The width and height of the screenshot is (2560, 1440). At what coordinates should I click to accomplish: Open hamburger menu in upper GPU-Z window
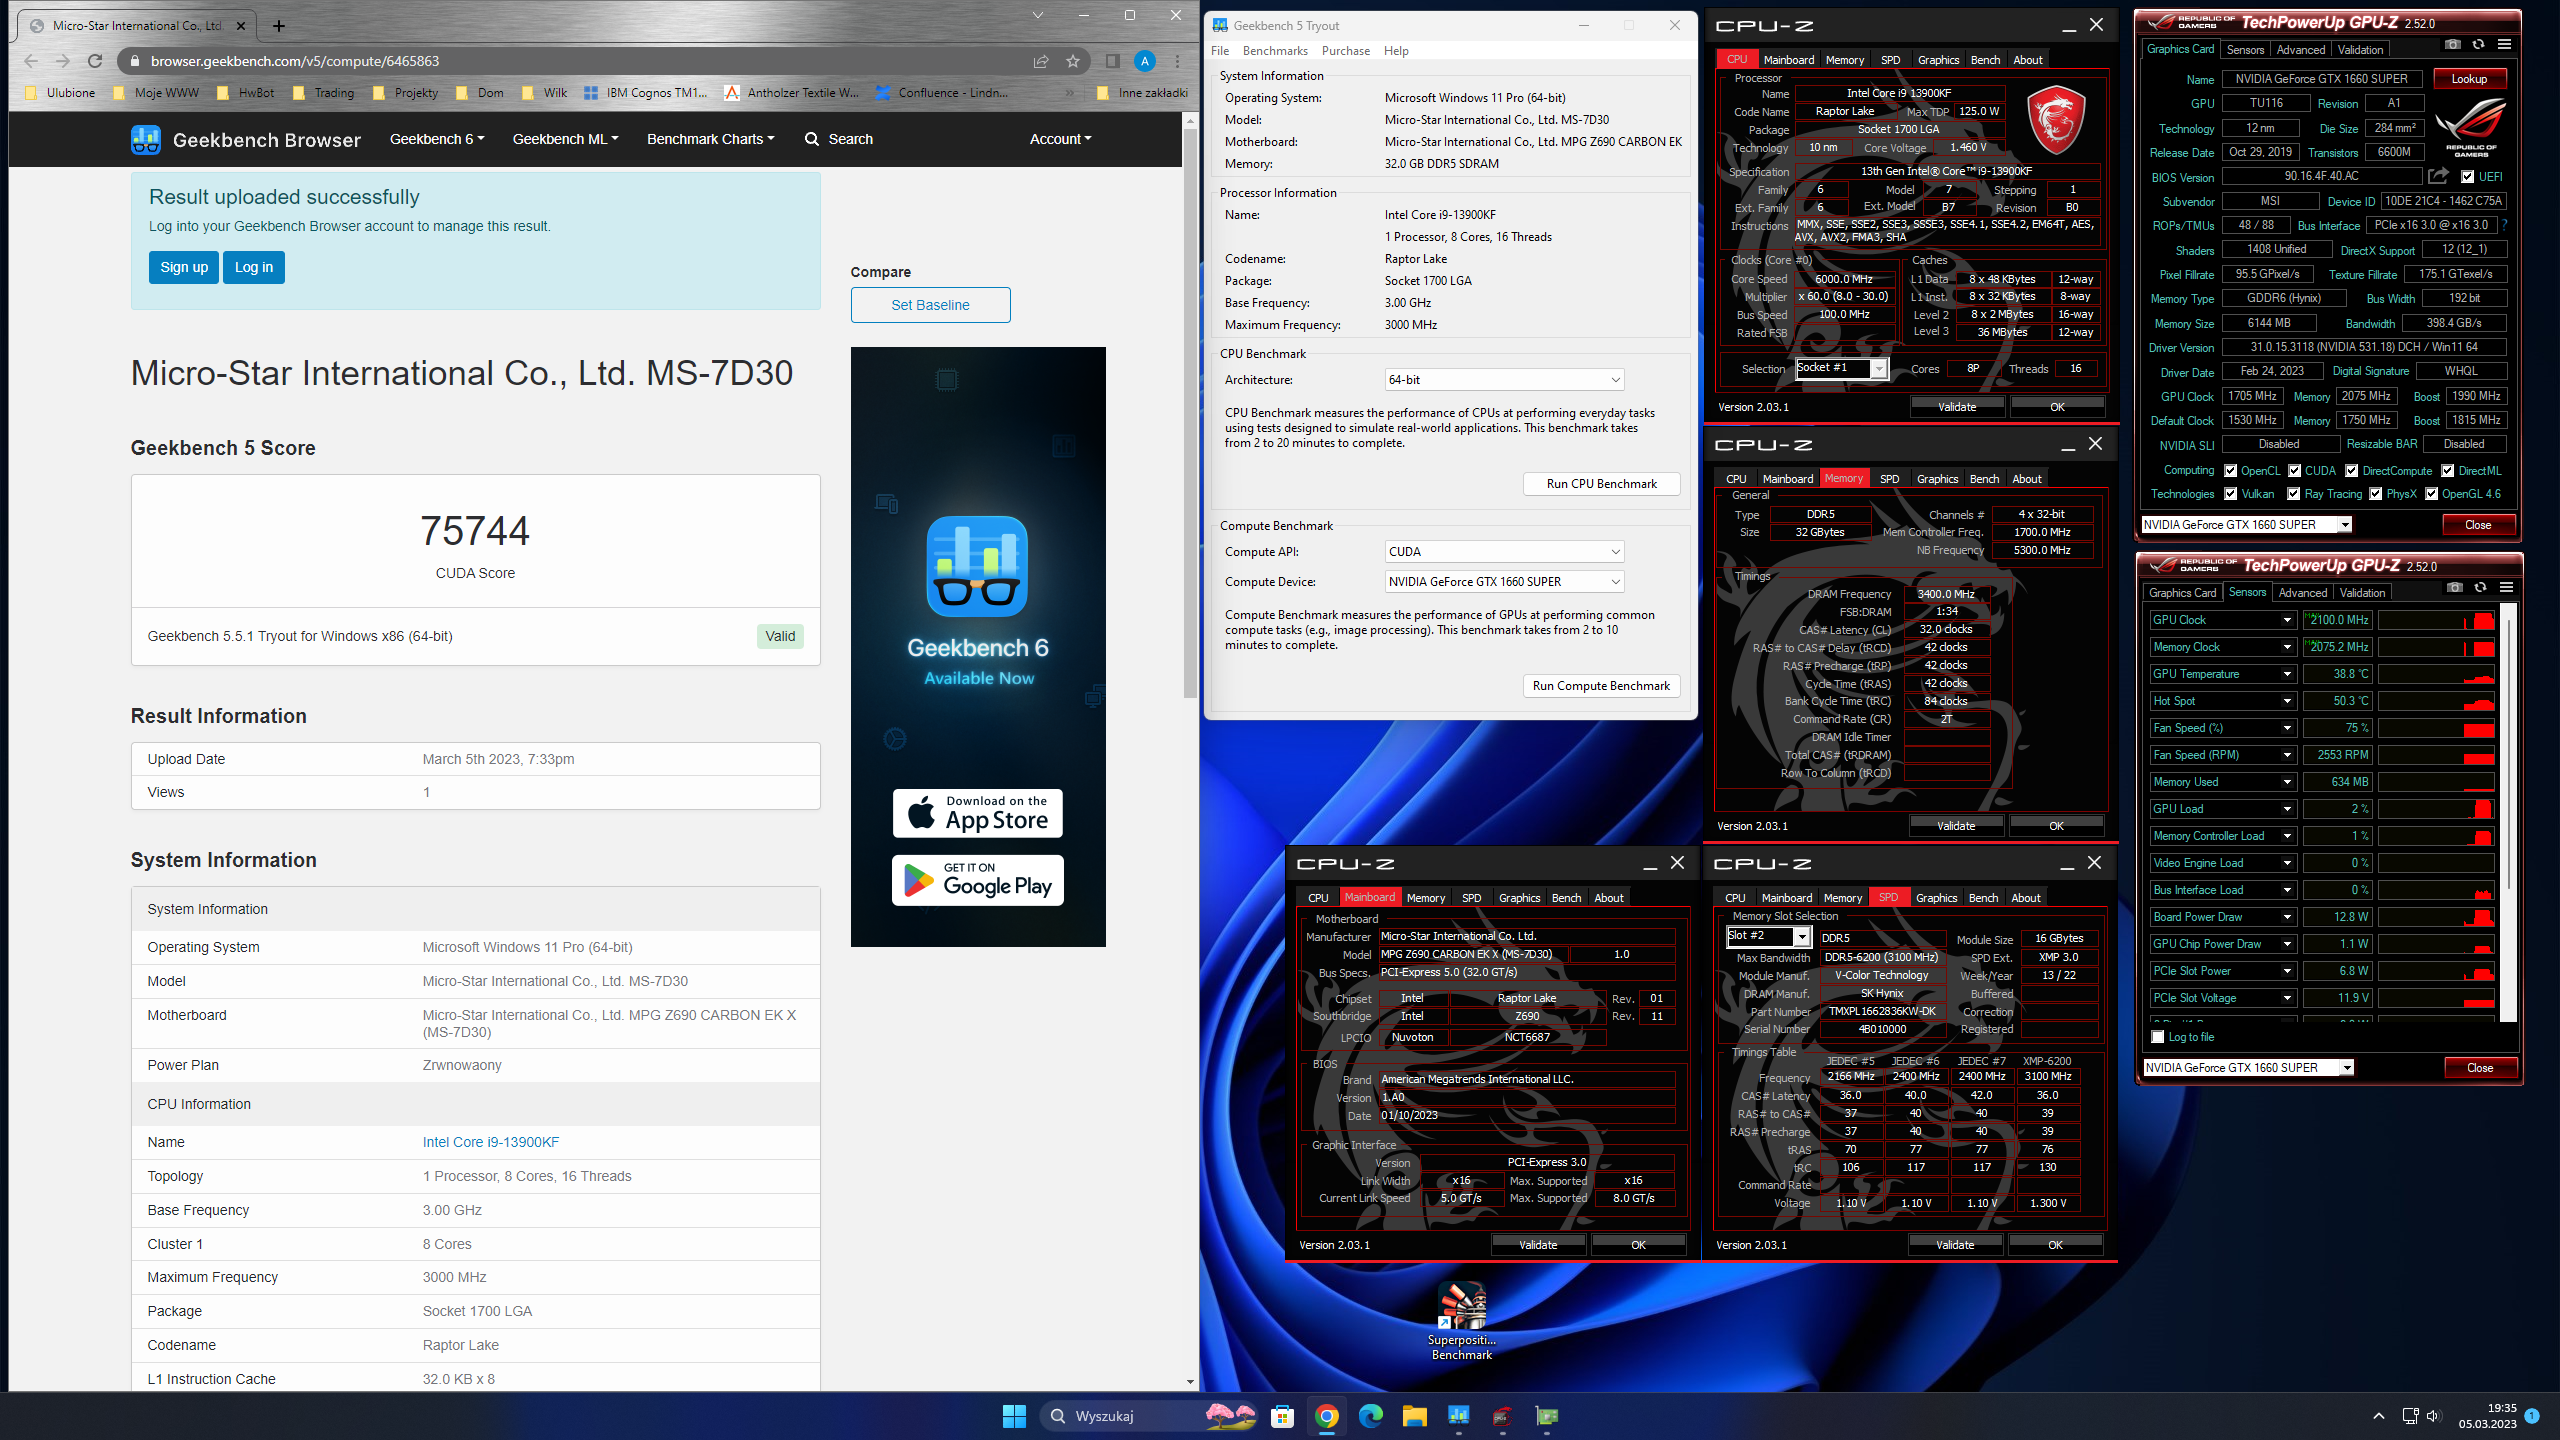coord(2505,44)
